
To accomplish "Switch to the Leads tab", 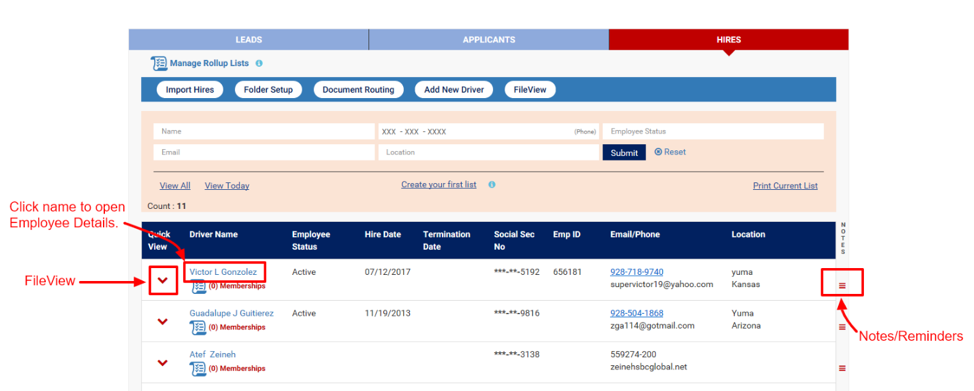I will tap(248, 39).
